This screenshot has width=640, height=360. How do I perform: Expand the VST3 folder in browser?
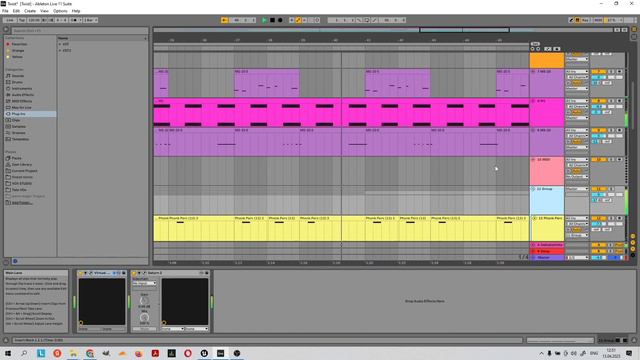pos(60,50)
